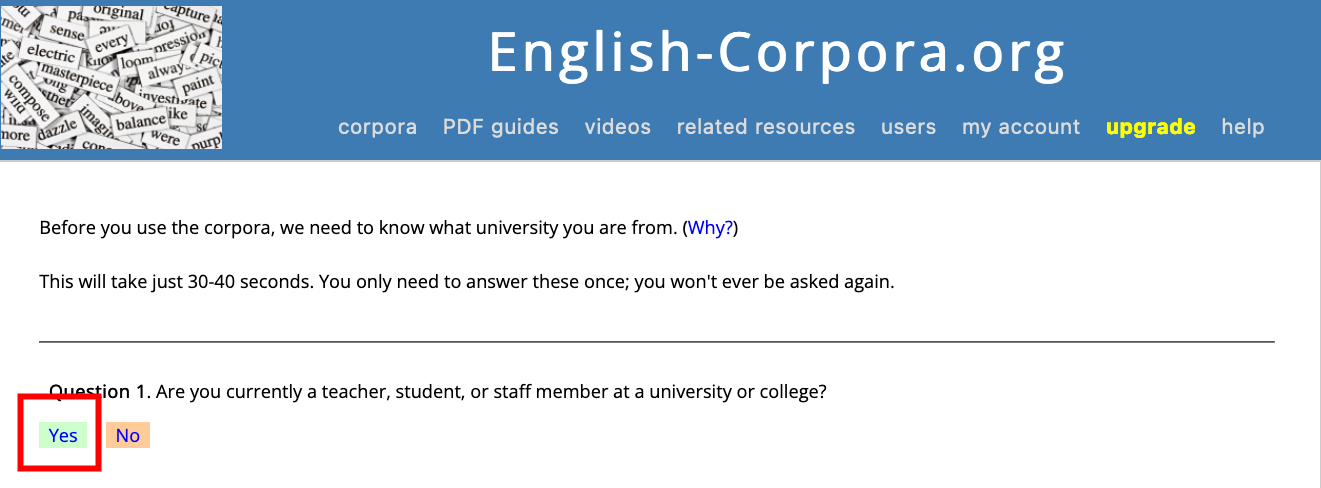Click the English-Corpora.org site title
This screenshot has width=1321, height=488.
[776, 52]
